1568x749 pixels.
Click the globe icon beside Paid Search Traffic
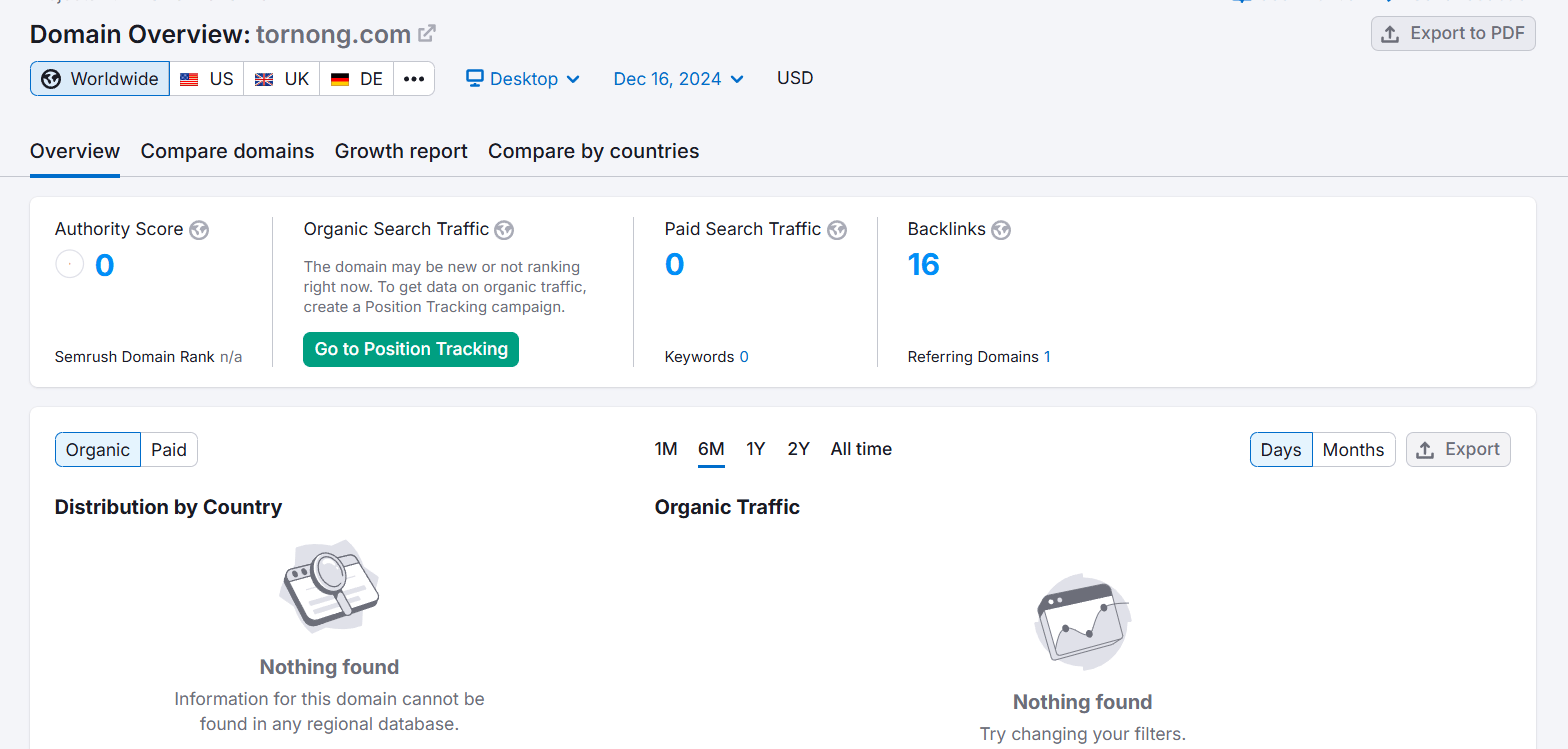[837, 230]
